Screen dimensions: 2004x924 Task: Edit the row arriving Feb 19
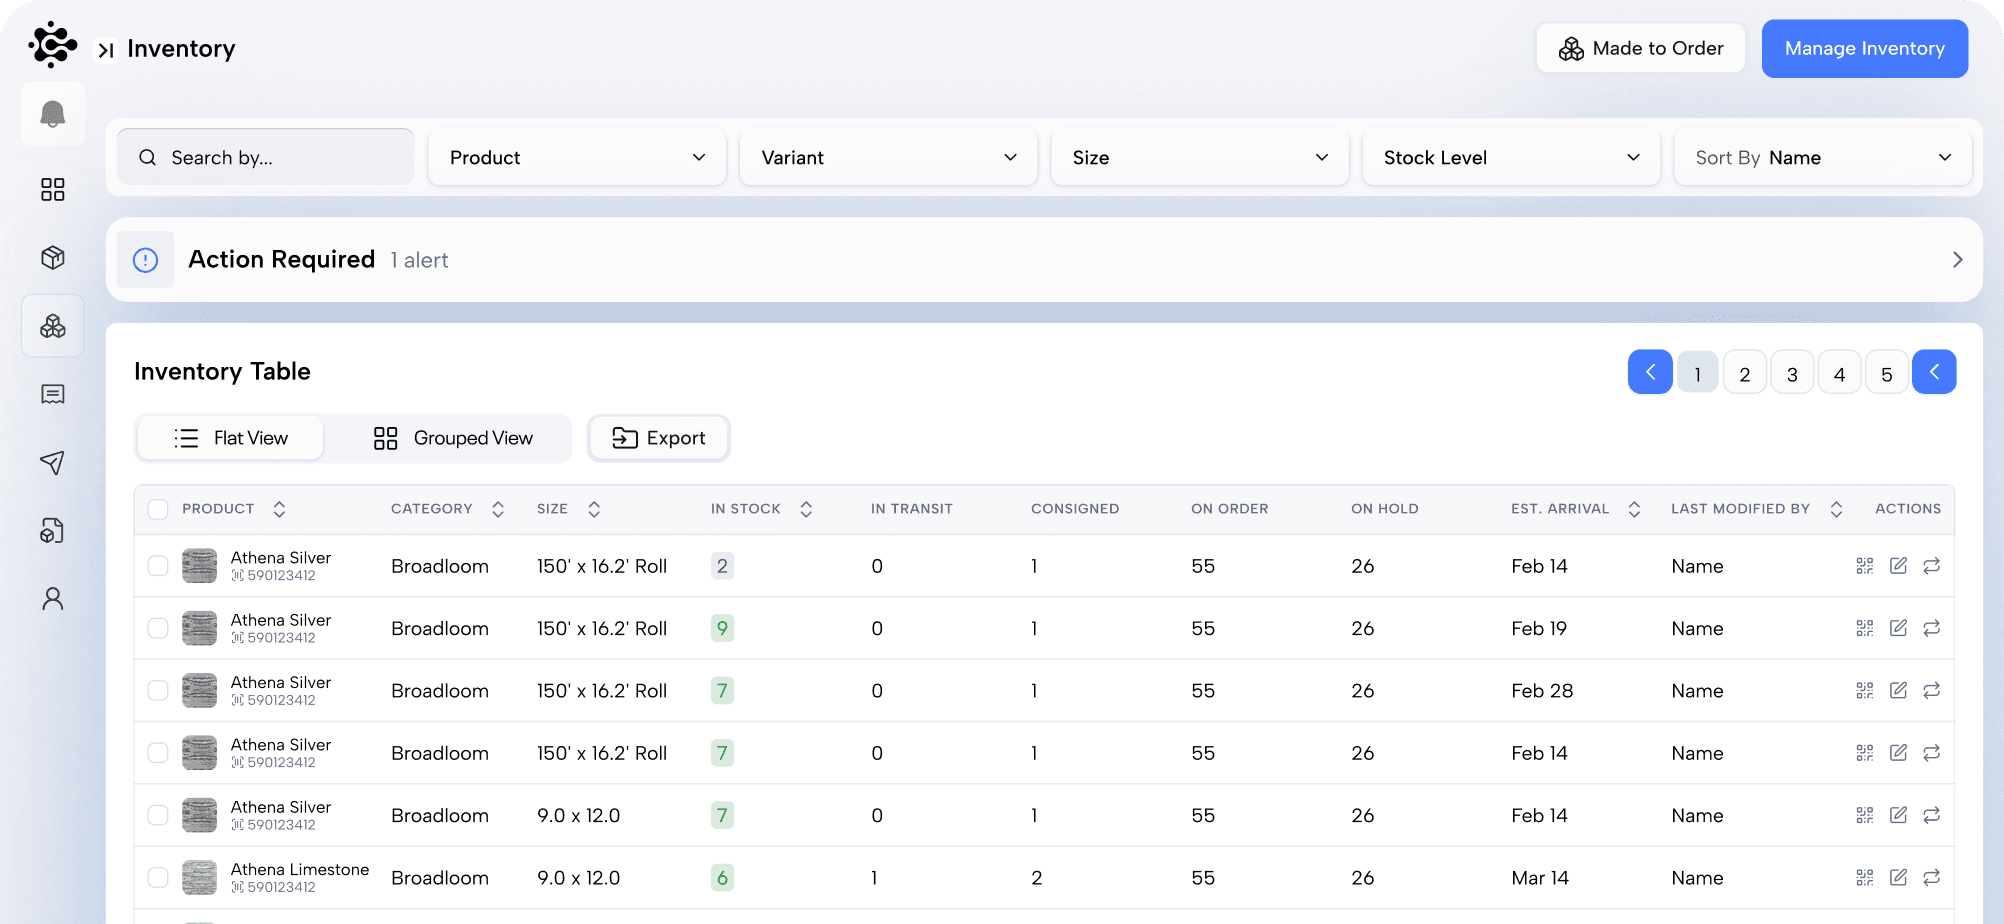[1898, 628]
